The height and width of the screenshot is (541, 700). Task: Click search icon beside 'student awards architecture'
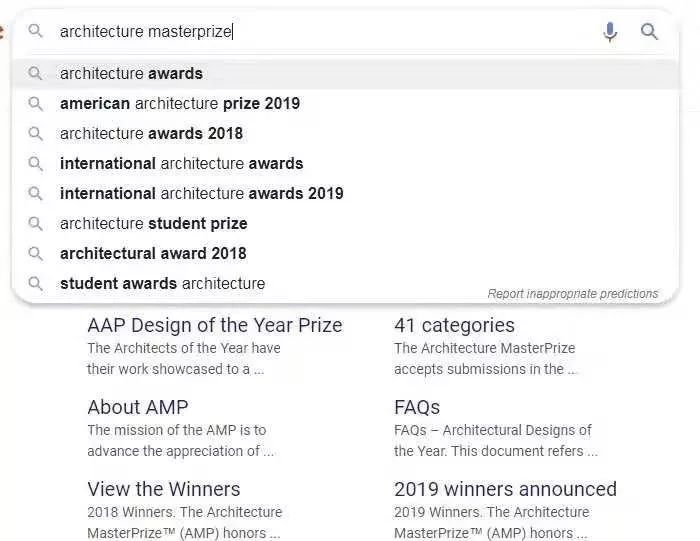click(x=35, y=283)
